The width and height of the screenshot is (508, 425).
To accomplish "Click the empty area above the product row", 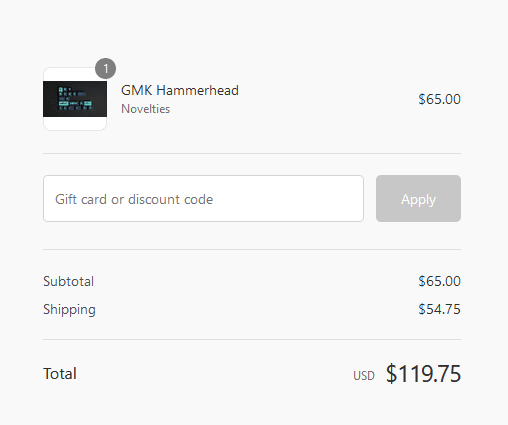I will tap(252, 28).
